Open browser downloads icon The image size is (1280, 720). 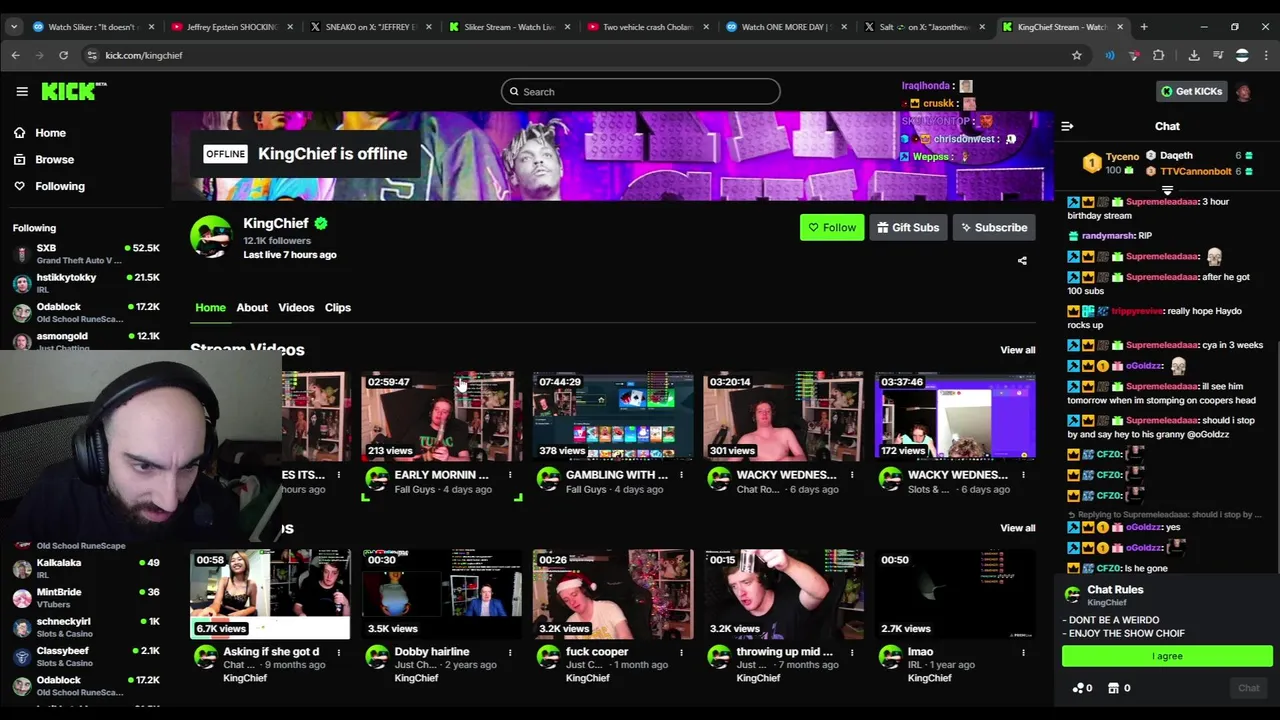1194,56
